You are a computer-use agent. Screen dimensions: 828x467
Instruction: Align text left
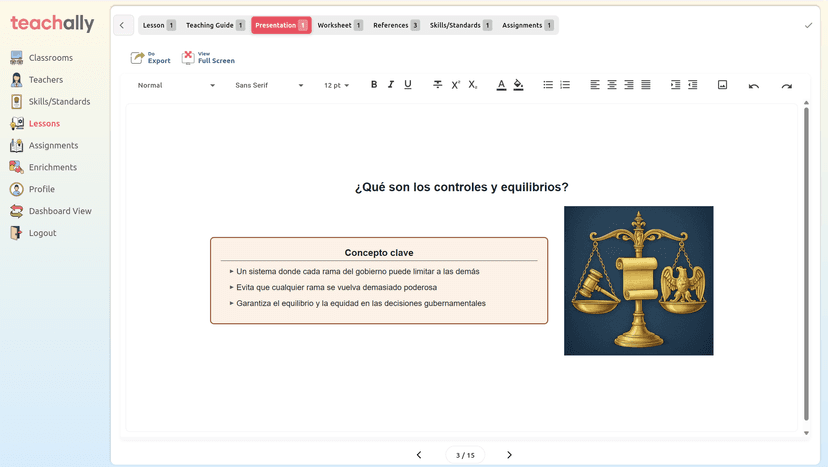(x=595, y=85)
